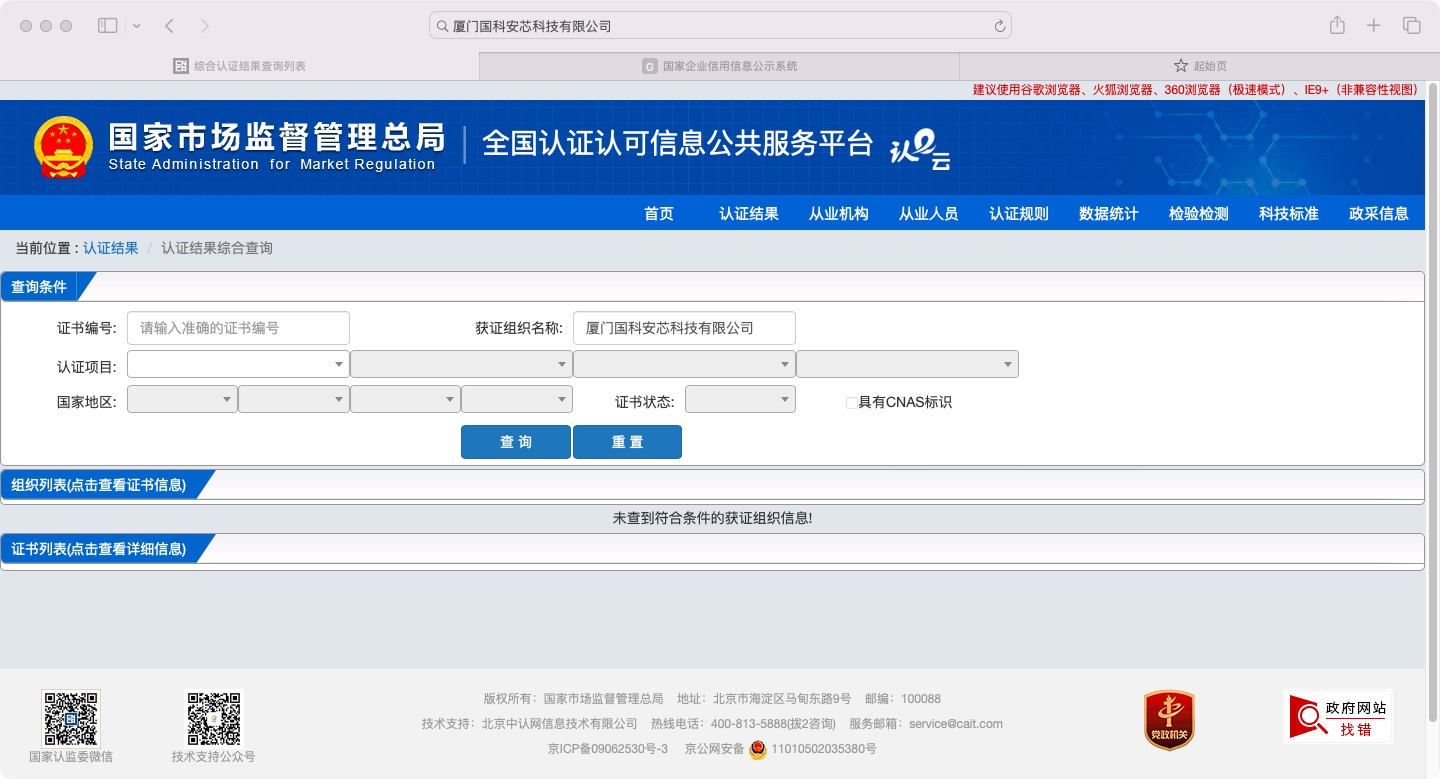Open the 认证规则 navigation menu

[x=1019, y=213]
